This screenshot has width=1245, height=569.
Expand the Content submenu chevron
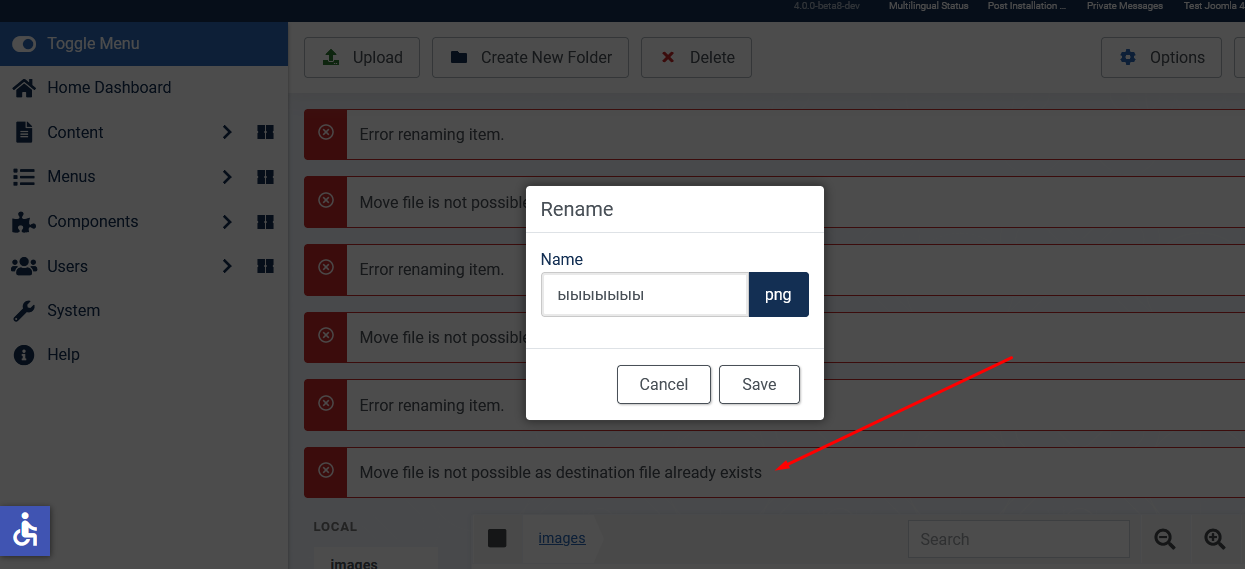click(x=227, y=132)
